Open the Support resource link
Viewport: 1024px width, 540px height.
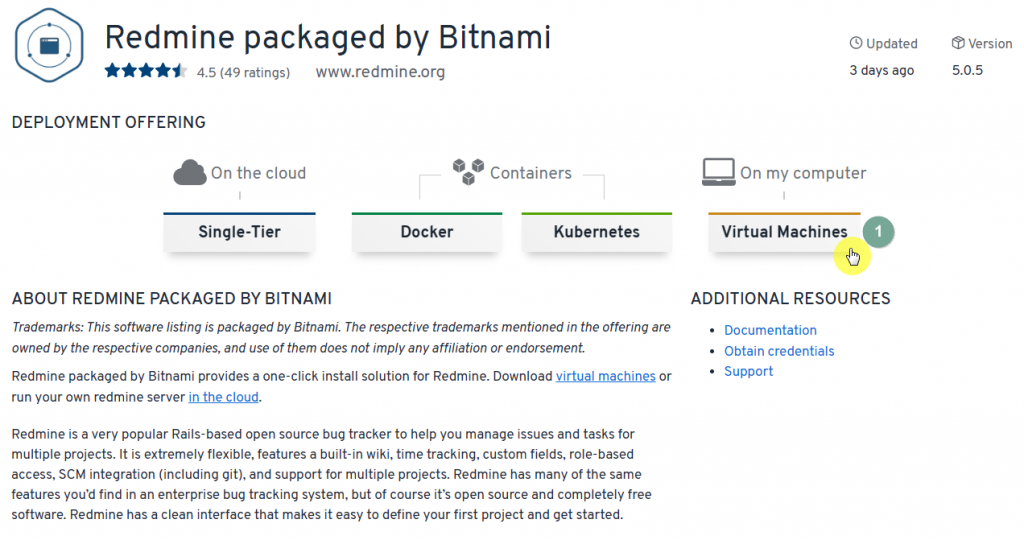click(748, 371)
